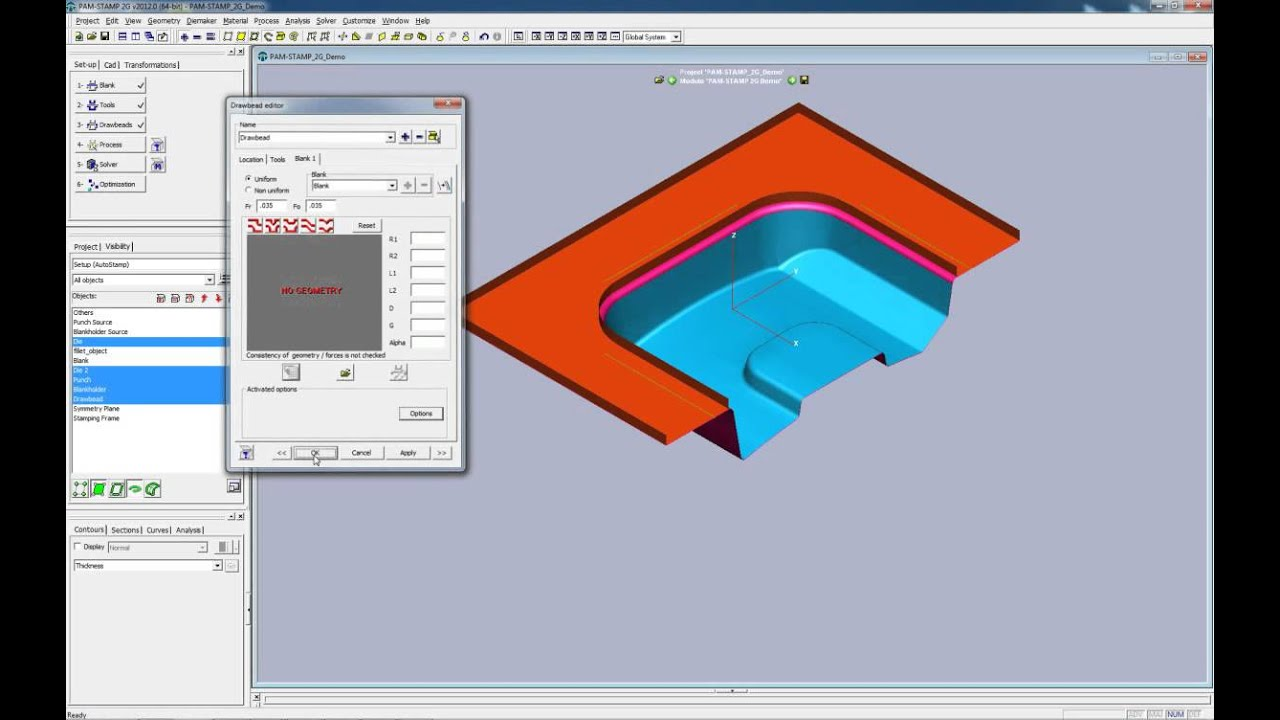Click the icon next to the Process step
1280x720 pixels.
click(157, 145)
